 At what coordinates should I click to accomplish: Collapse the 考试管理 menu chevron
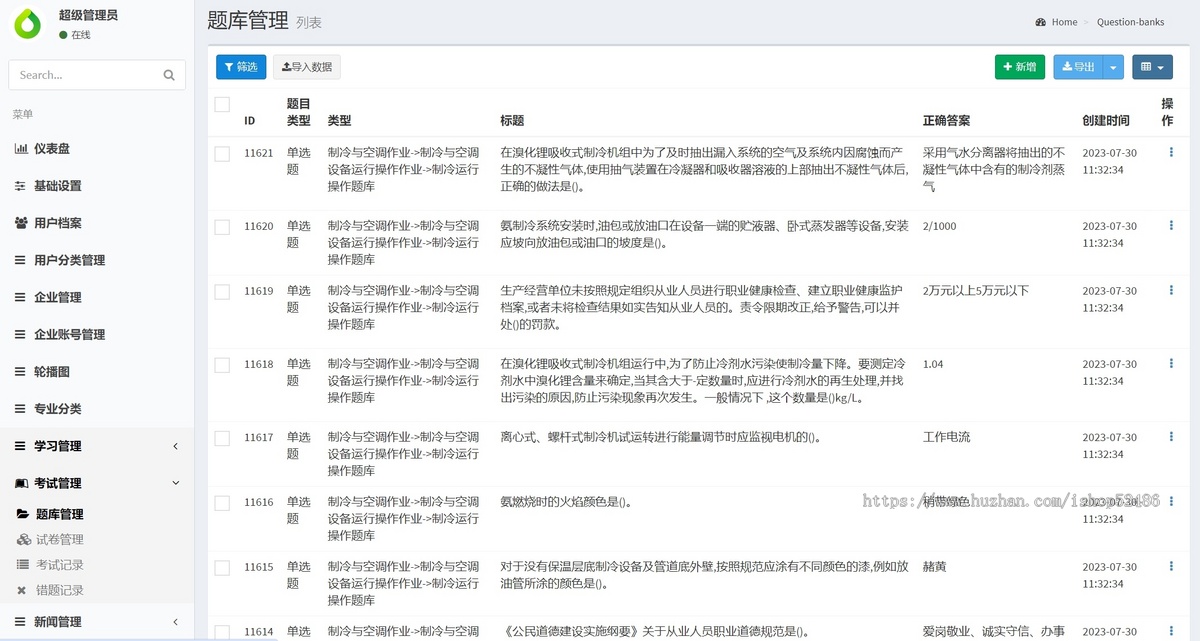click(176, 483)
